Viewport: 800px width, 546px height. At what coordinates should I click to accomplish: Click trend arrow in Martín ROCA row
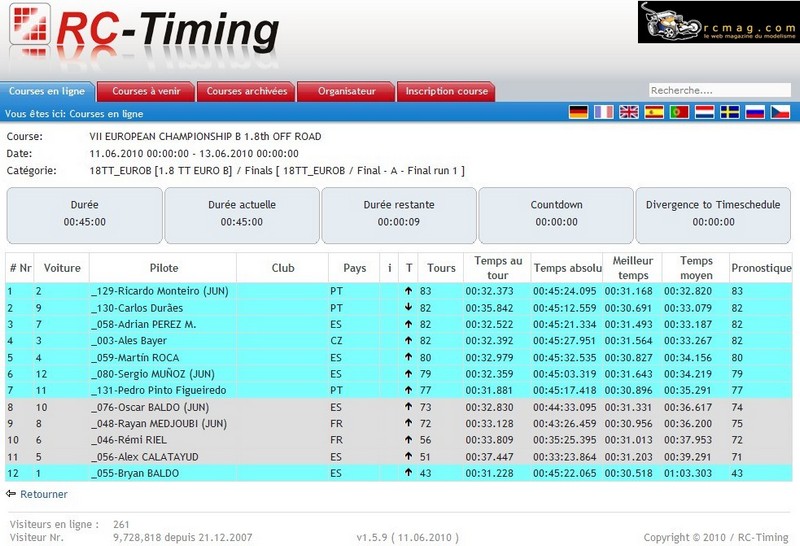point(408,357)
